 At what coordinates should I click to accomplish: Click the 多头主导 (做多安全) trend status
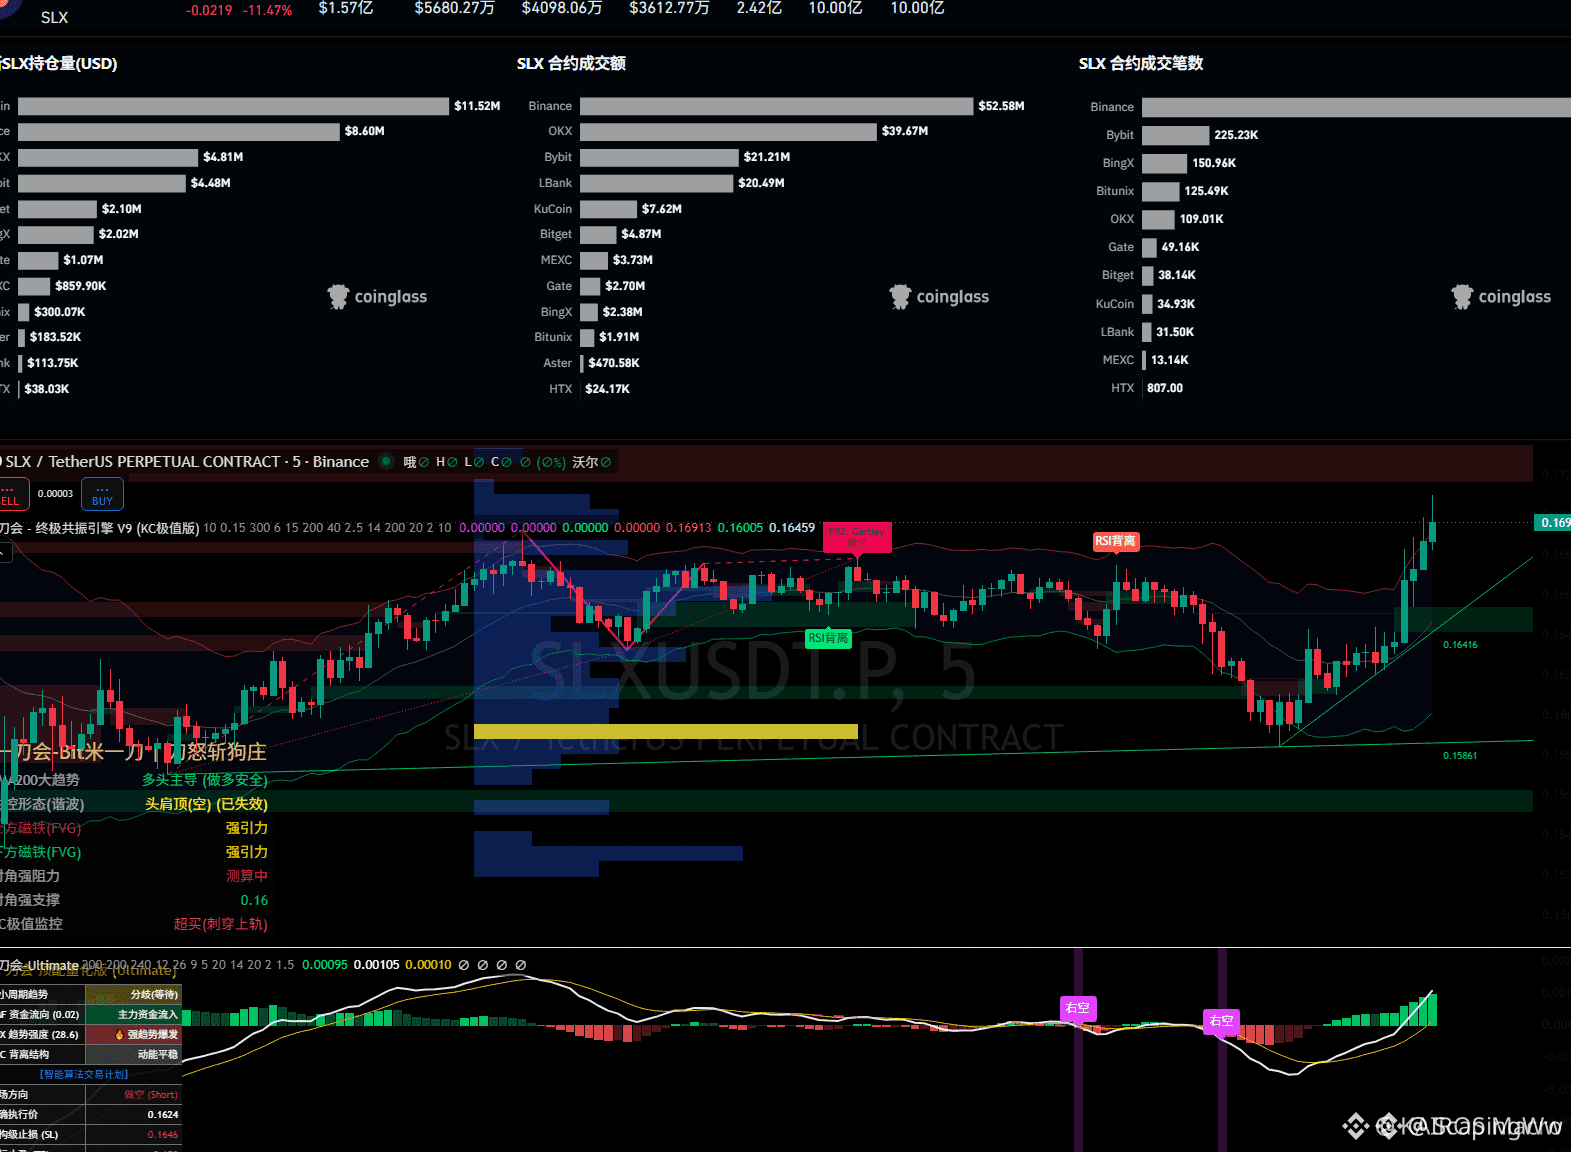(205, 780)
